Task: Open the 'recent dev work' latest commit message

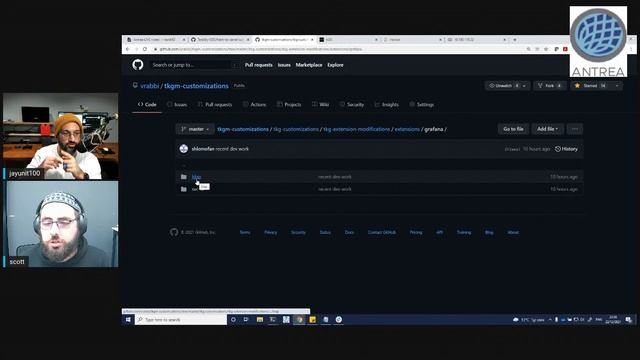Action: pyautogui.click(x=232, y=149)
